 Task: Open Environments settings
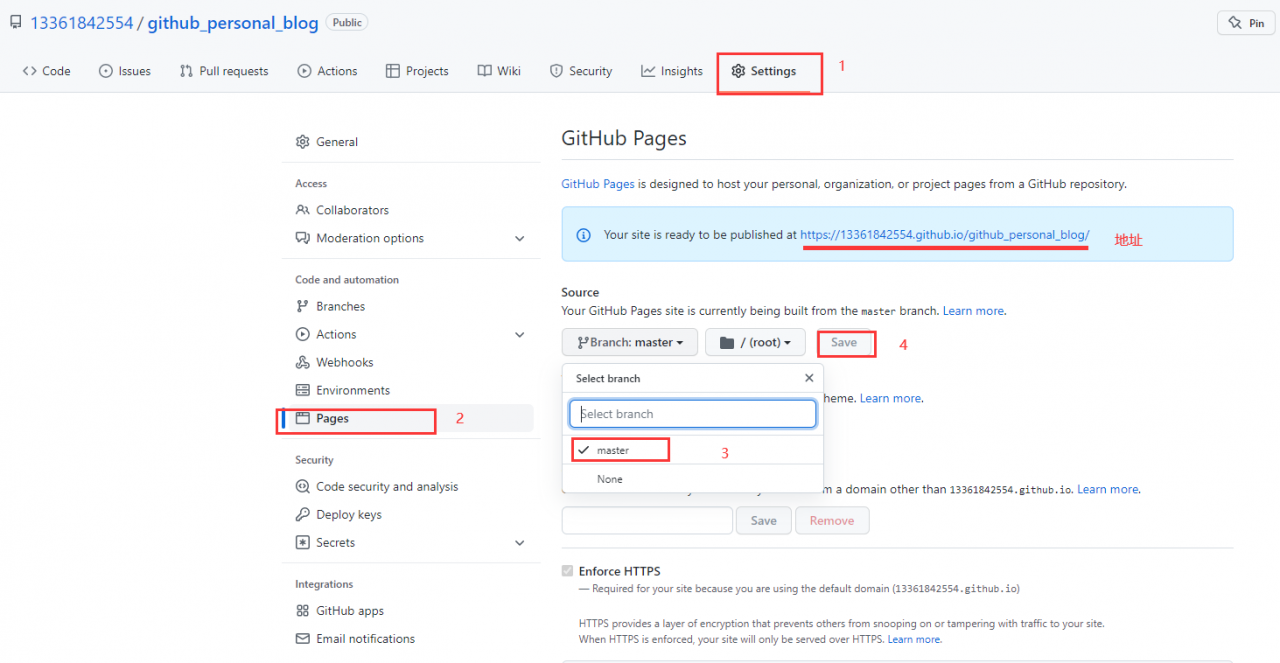353,390
